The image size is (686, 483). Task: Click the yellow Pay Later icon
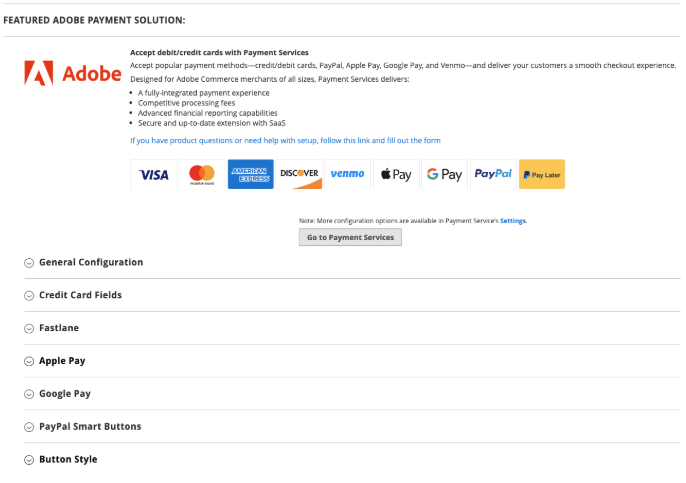[541, 174]
